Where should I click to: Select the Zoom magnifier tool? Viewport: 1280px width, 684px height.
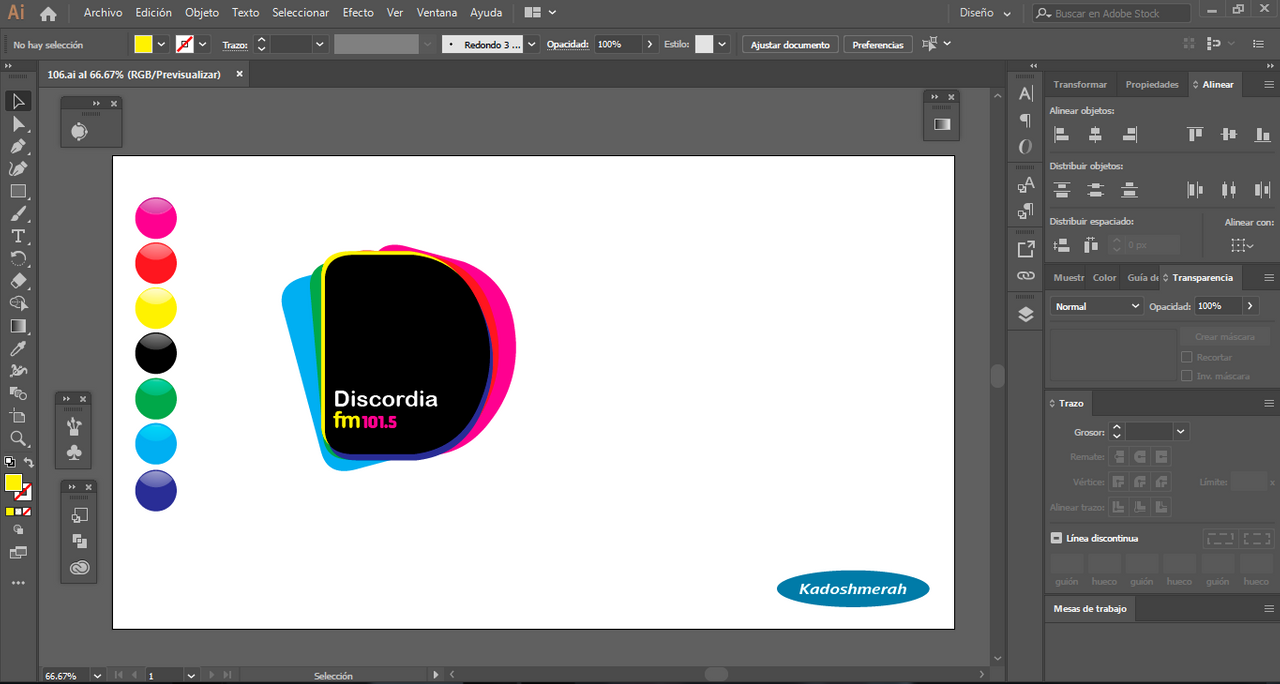18,438
